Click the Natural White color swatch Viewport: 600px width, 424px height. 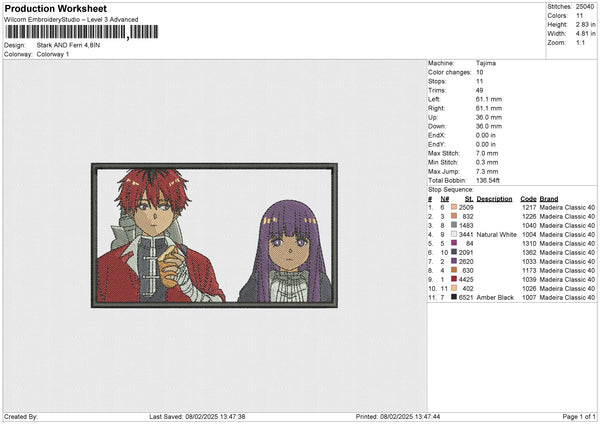[x=454, y=234]
